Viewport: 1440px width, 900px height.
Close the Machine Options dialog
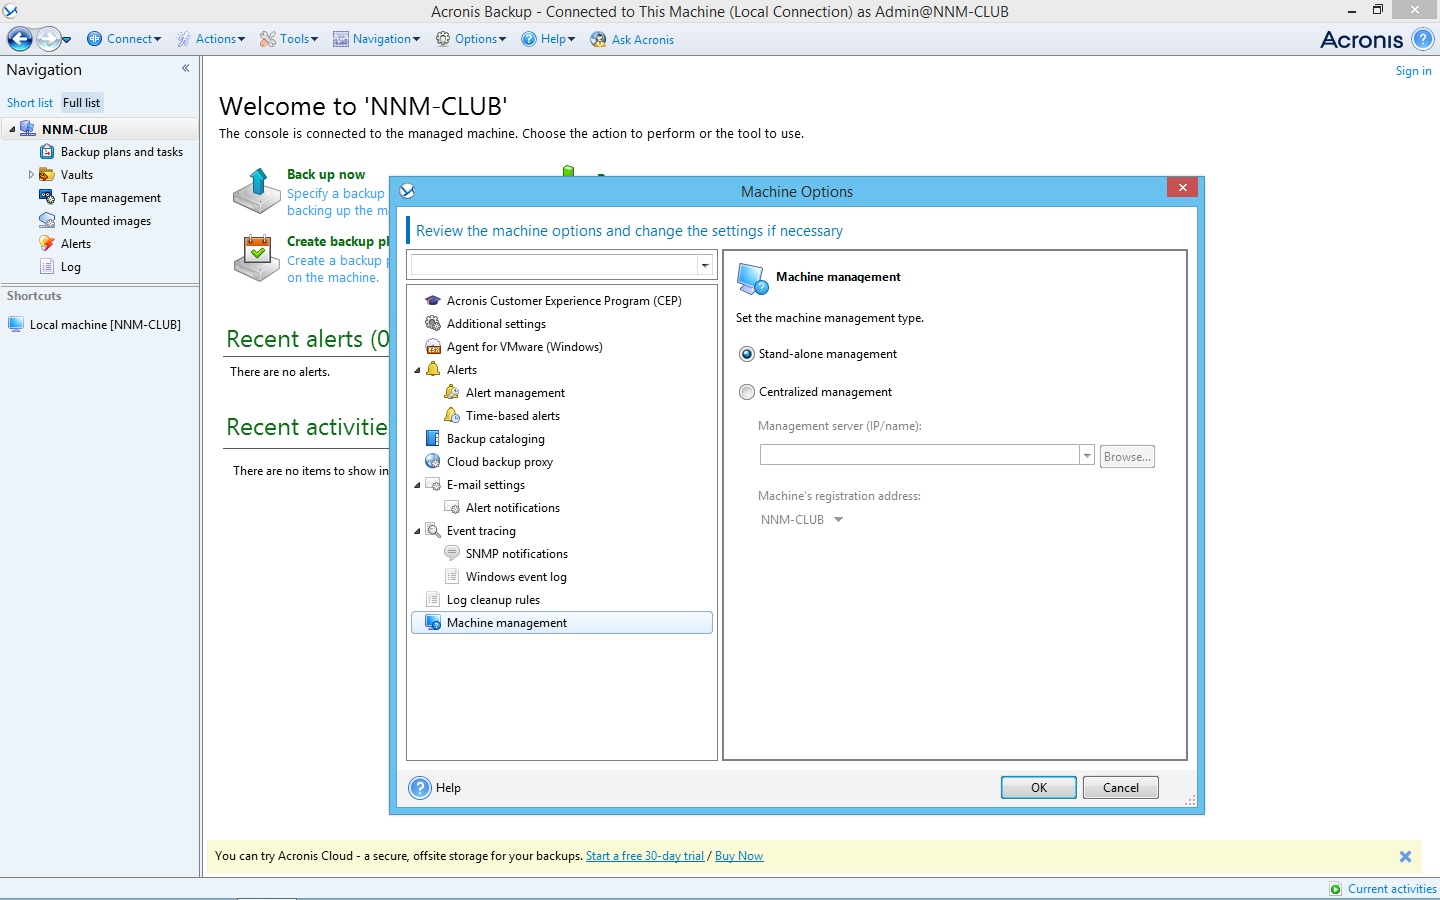click(1182, 188)
